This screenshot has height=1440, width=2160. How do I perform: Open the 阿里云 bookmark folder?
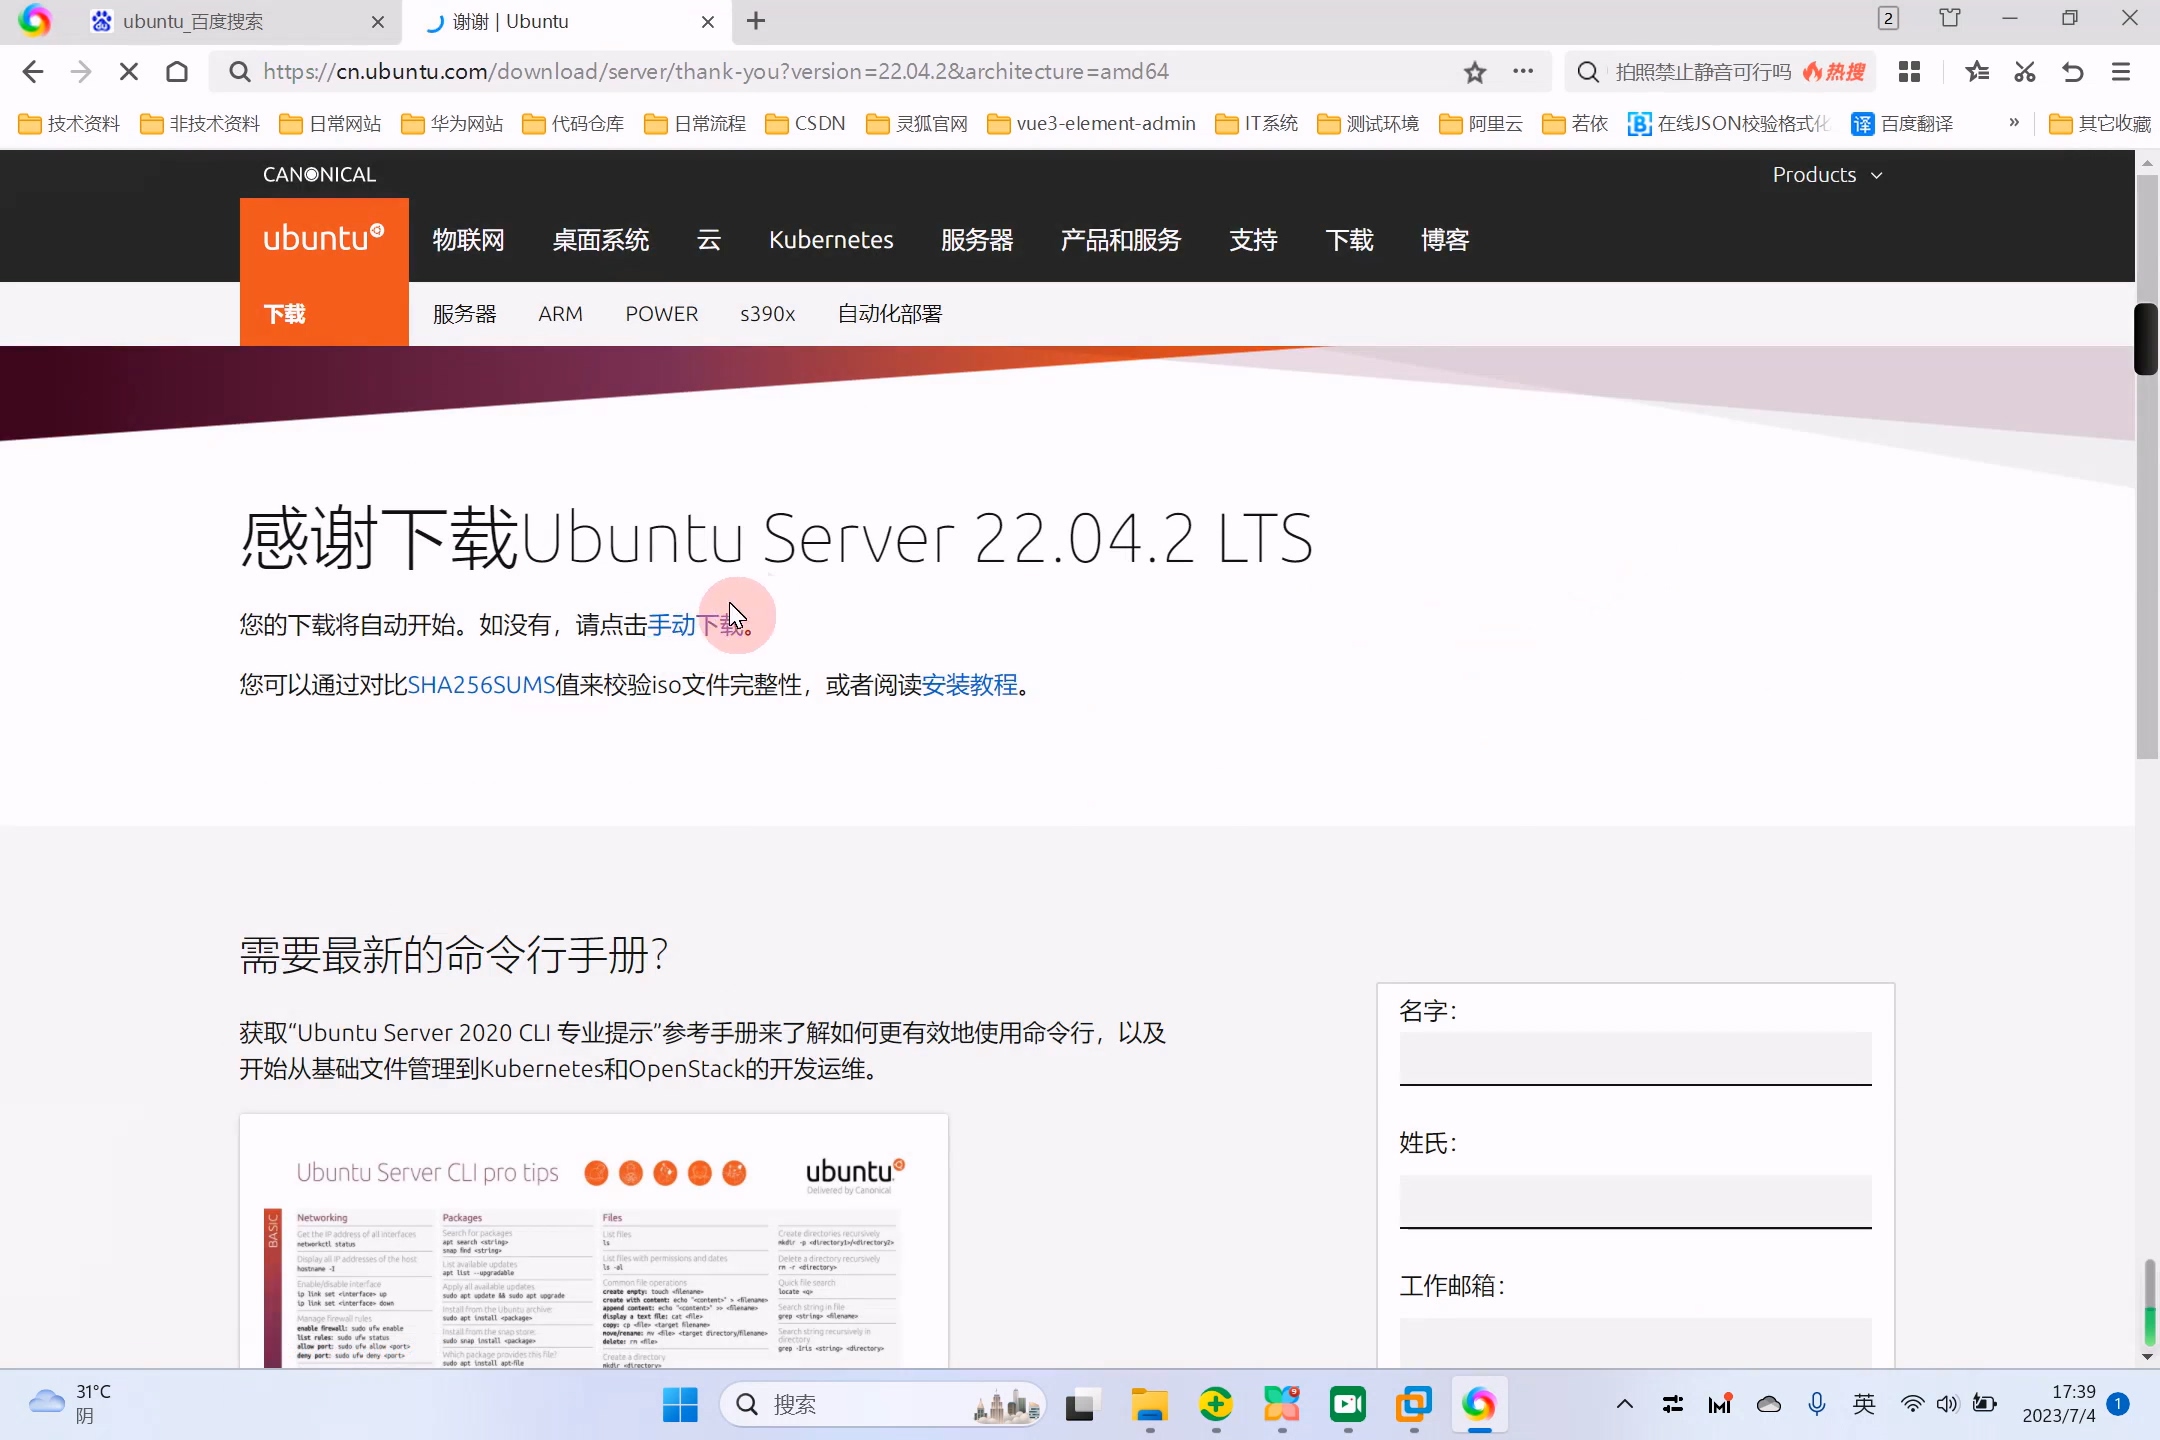[1481, 123]
